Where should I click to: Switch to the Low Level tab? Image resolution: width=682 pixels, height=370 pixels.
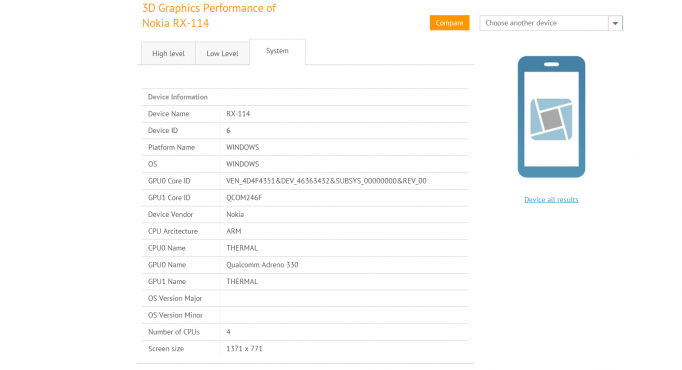tap(222, 53)
